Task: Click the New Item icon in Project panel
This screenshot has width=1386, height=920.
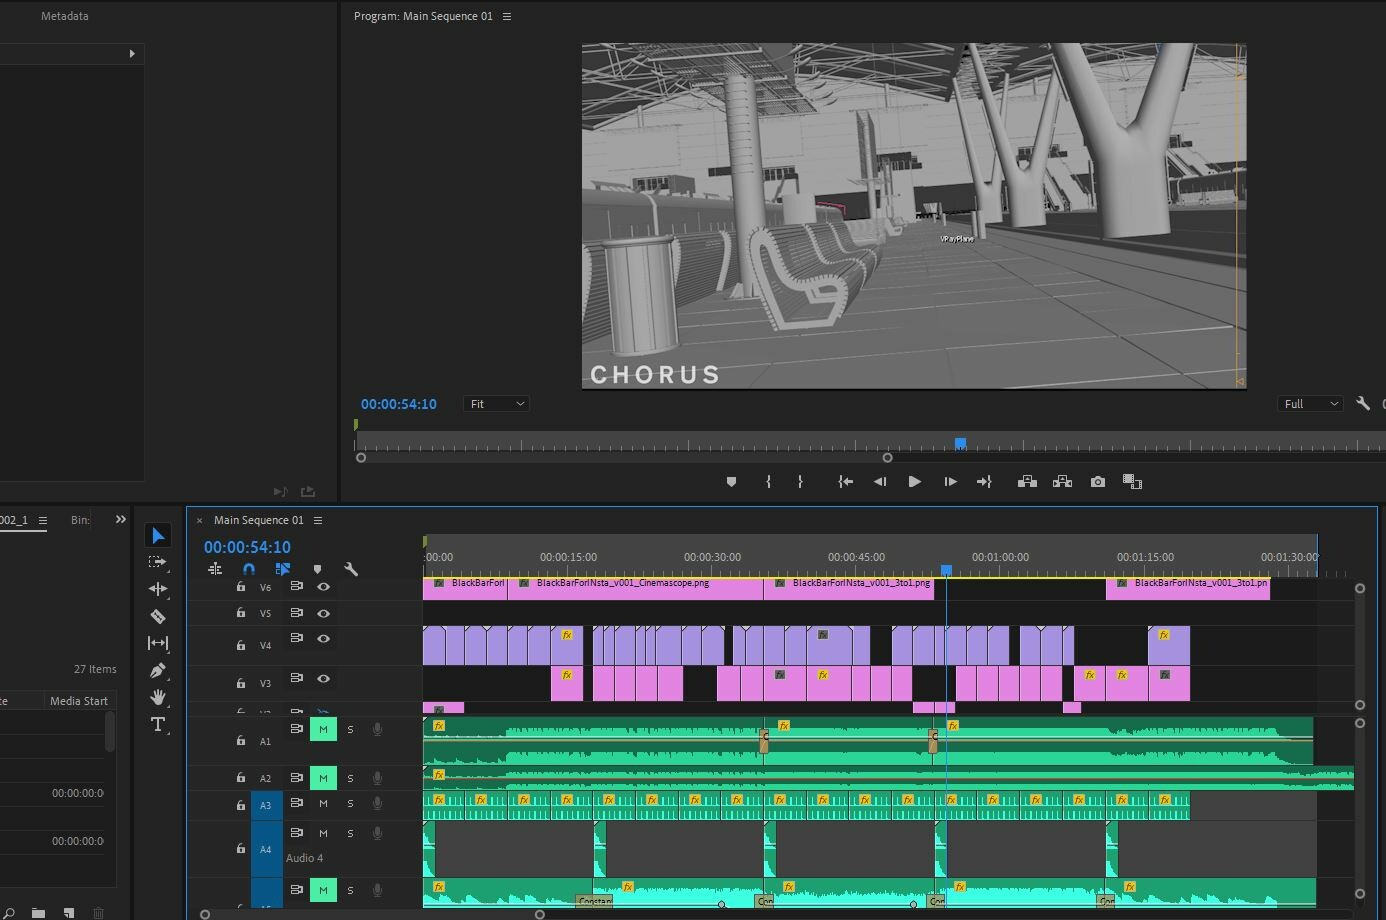Action: pyautogui.click(x=69, y=912)
